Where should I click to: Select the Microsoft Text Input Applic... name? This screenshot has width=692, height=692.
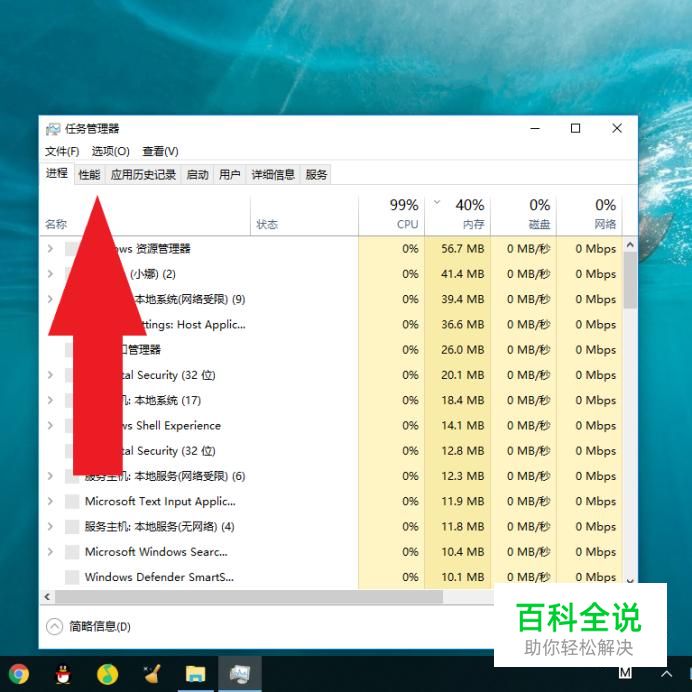click(x=160, y=501)
